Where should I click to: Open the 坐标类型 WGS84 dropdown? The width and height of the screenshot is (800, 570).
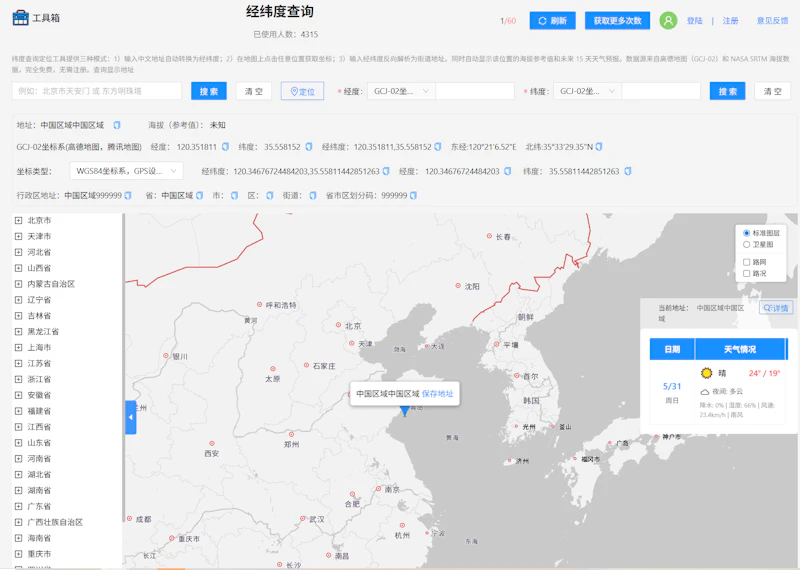pos(127,171)
